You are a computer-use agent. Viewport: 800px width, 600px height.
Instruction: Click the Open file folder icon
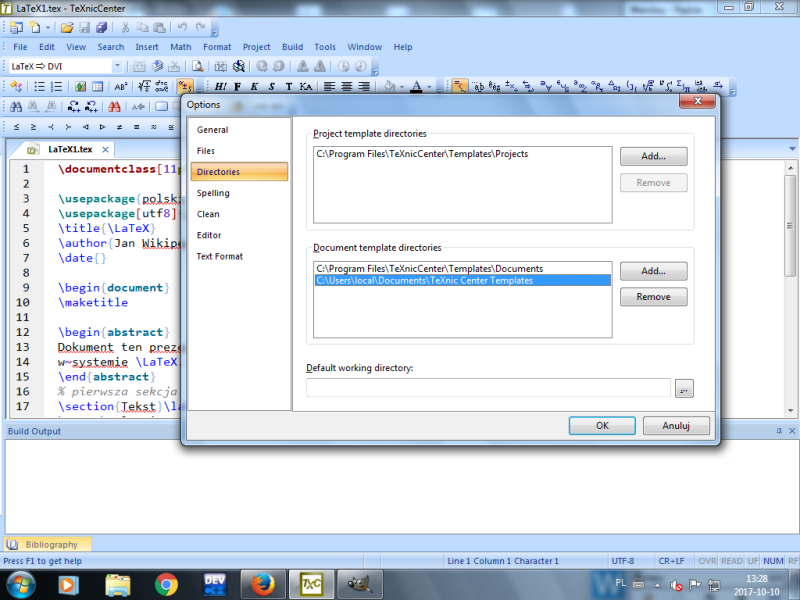(67, 28)
